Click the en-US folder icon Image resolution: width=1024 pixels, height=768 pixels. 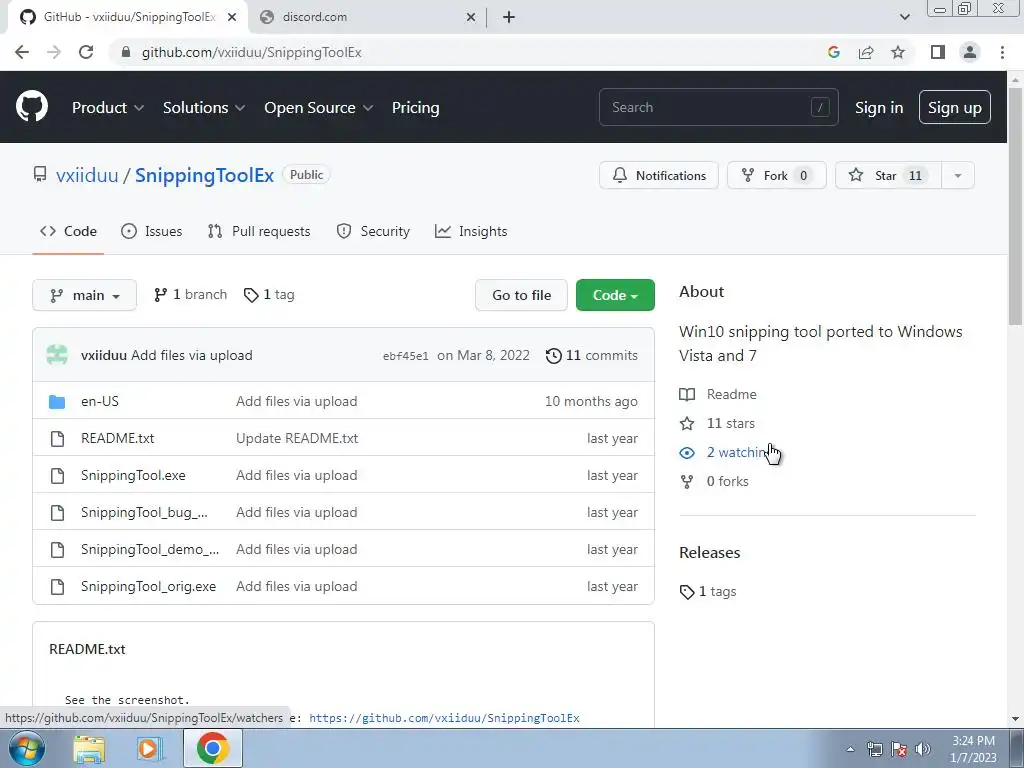(x=57, y=402)
